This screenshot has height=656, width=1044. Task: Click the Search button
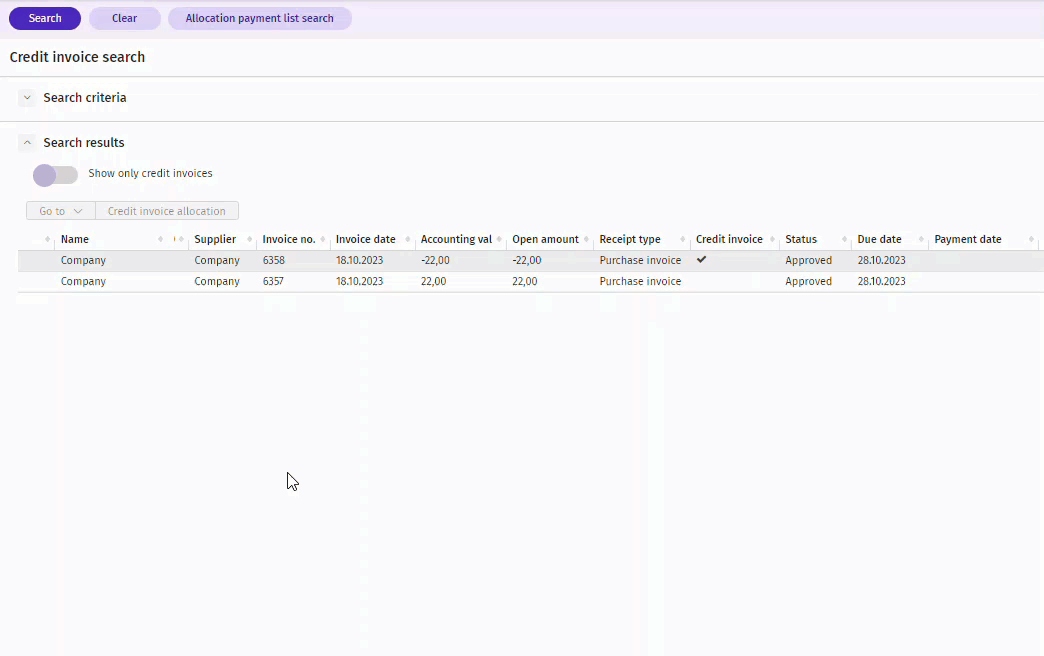tap(44, 18)
